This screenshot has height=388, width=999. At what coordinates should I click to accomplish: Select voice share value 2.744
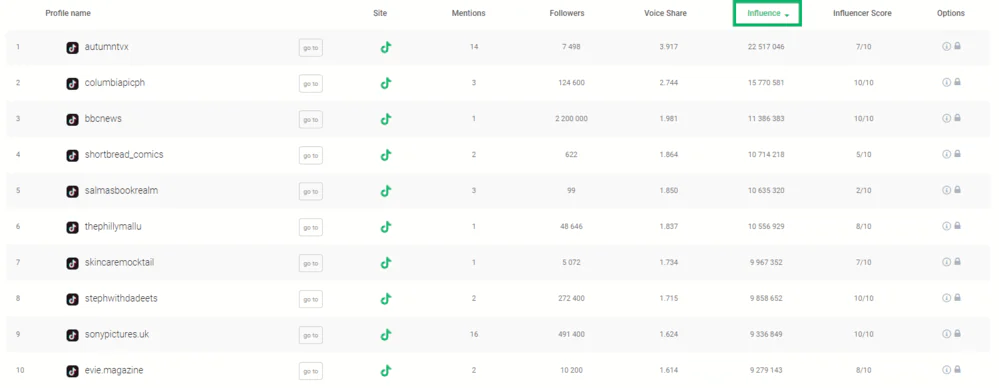click(x=669, y=83)
